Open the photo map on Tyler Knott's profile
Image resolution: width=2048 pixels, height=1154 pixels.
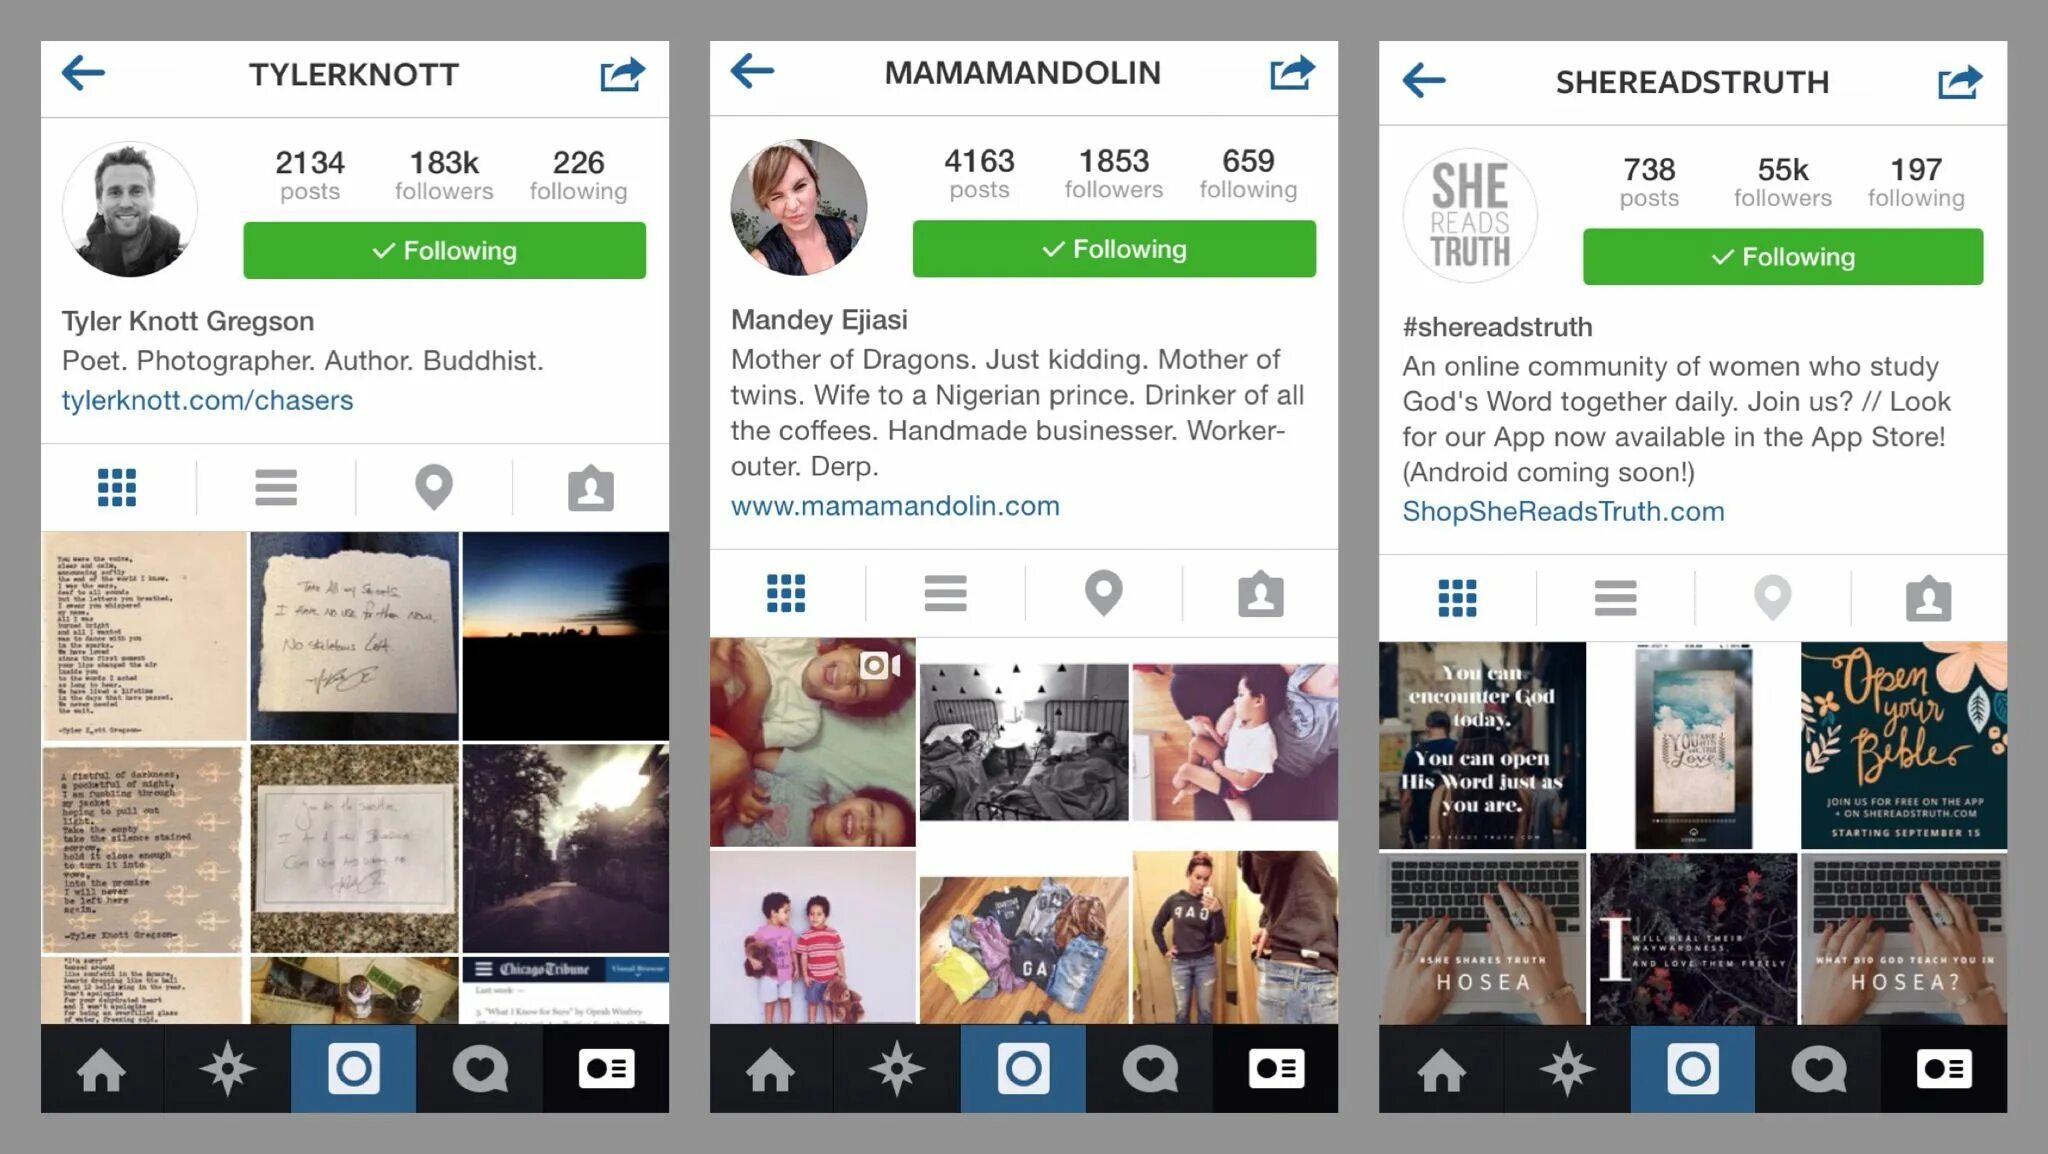(x=433, y=487)
